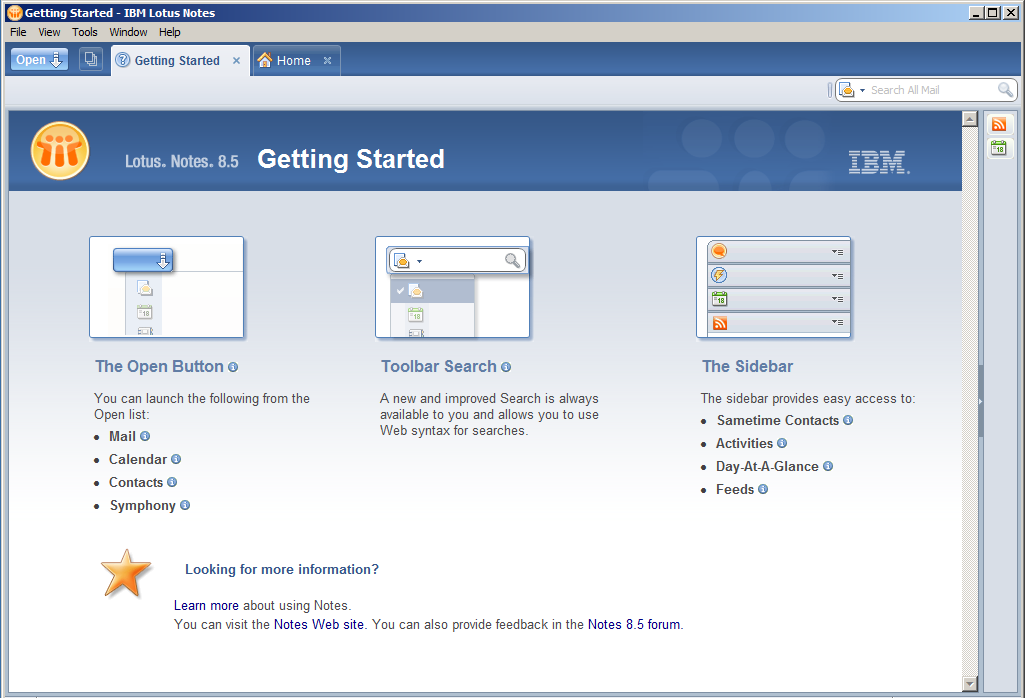Open the Window menu
The height and width of the screenshot is (698, 1025).
pyautogui.click(x=128, y=32)
